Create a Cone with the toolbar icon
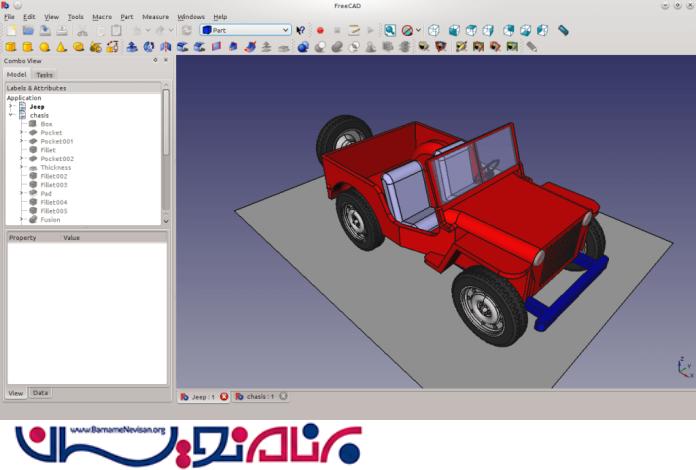 click(62, 46)
